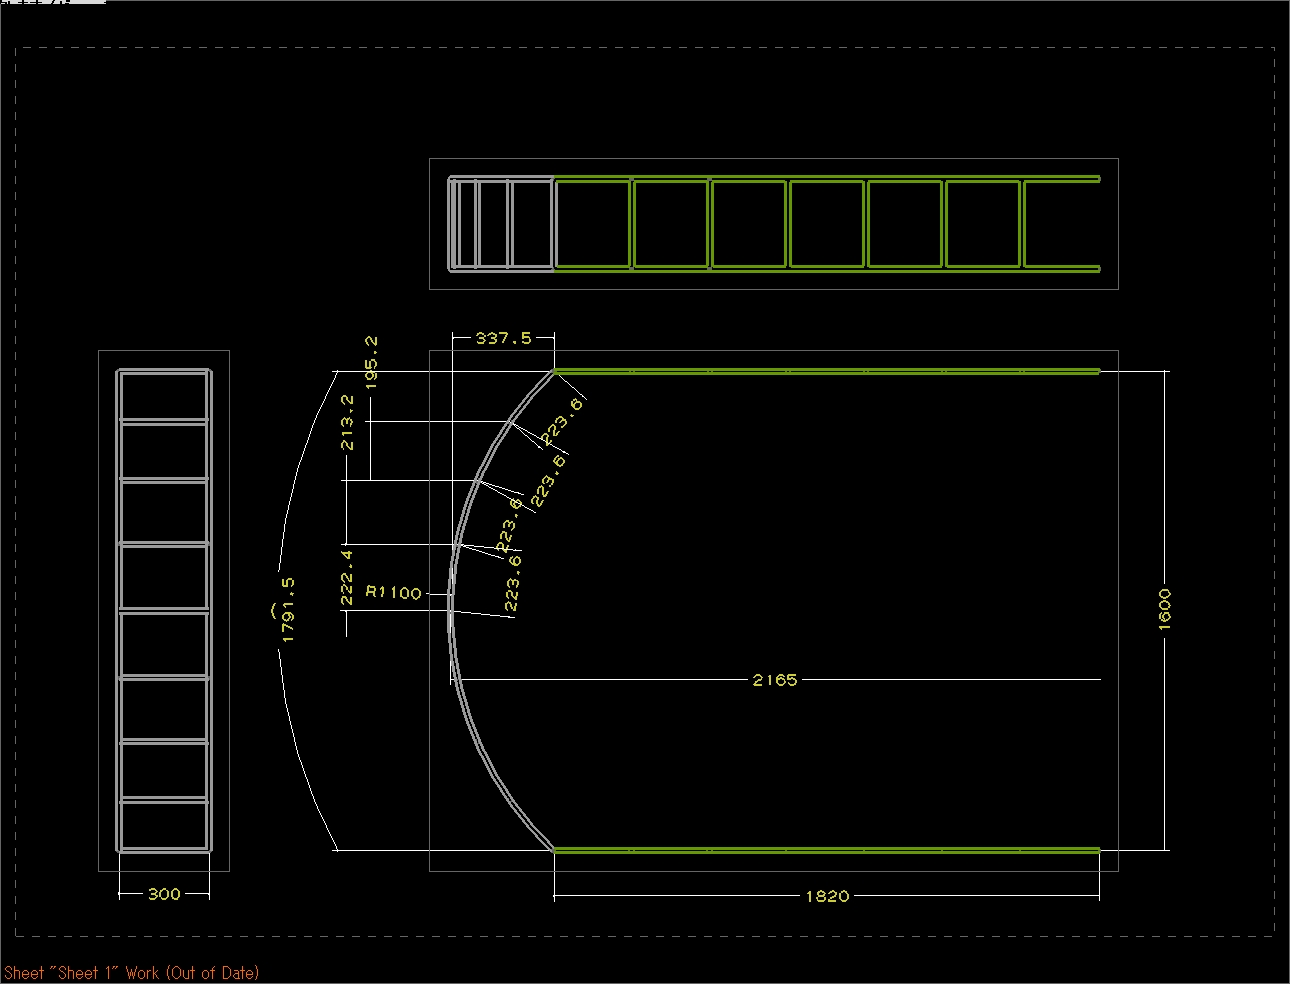This screenshot has height=984, width=1290.
Task: Pick the R1100 radius dimension
Action: [x=394, y=593]
